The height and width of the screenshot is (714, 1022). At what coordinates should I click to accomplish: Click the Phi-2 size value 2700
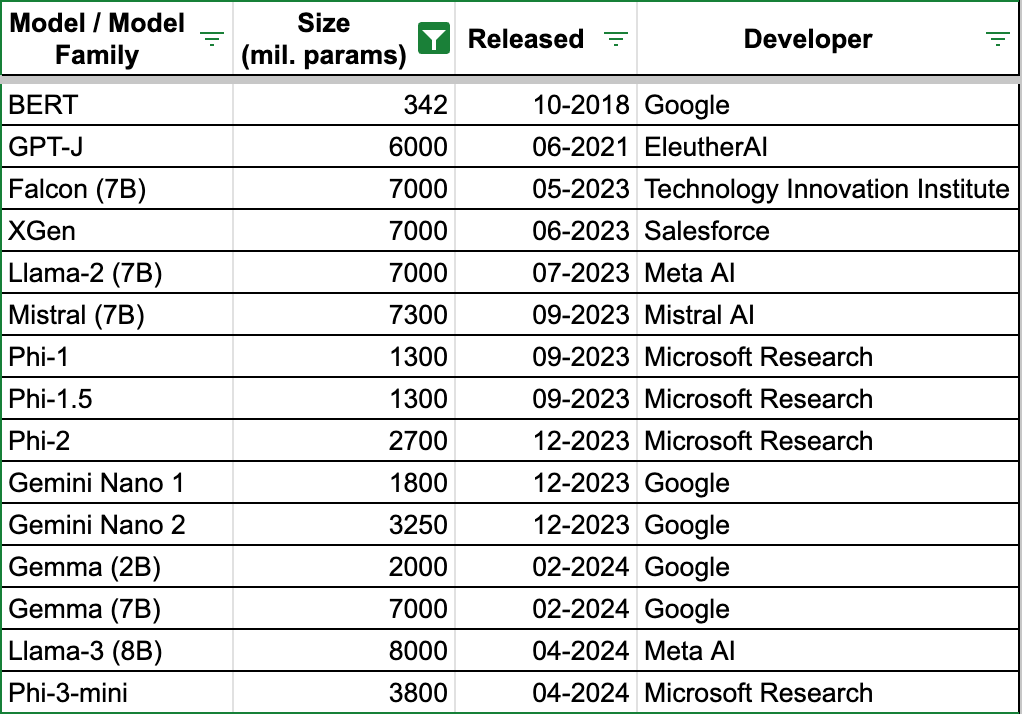tap(417, 441)
